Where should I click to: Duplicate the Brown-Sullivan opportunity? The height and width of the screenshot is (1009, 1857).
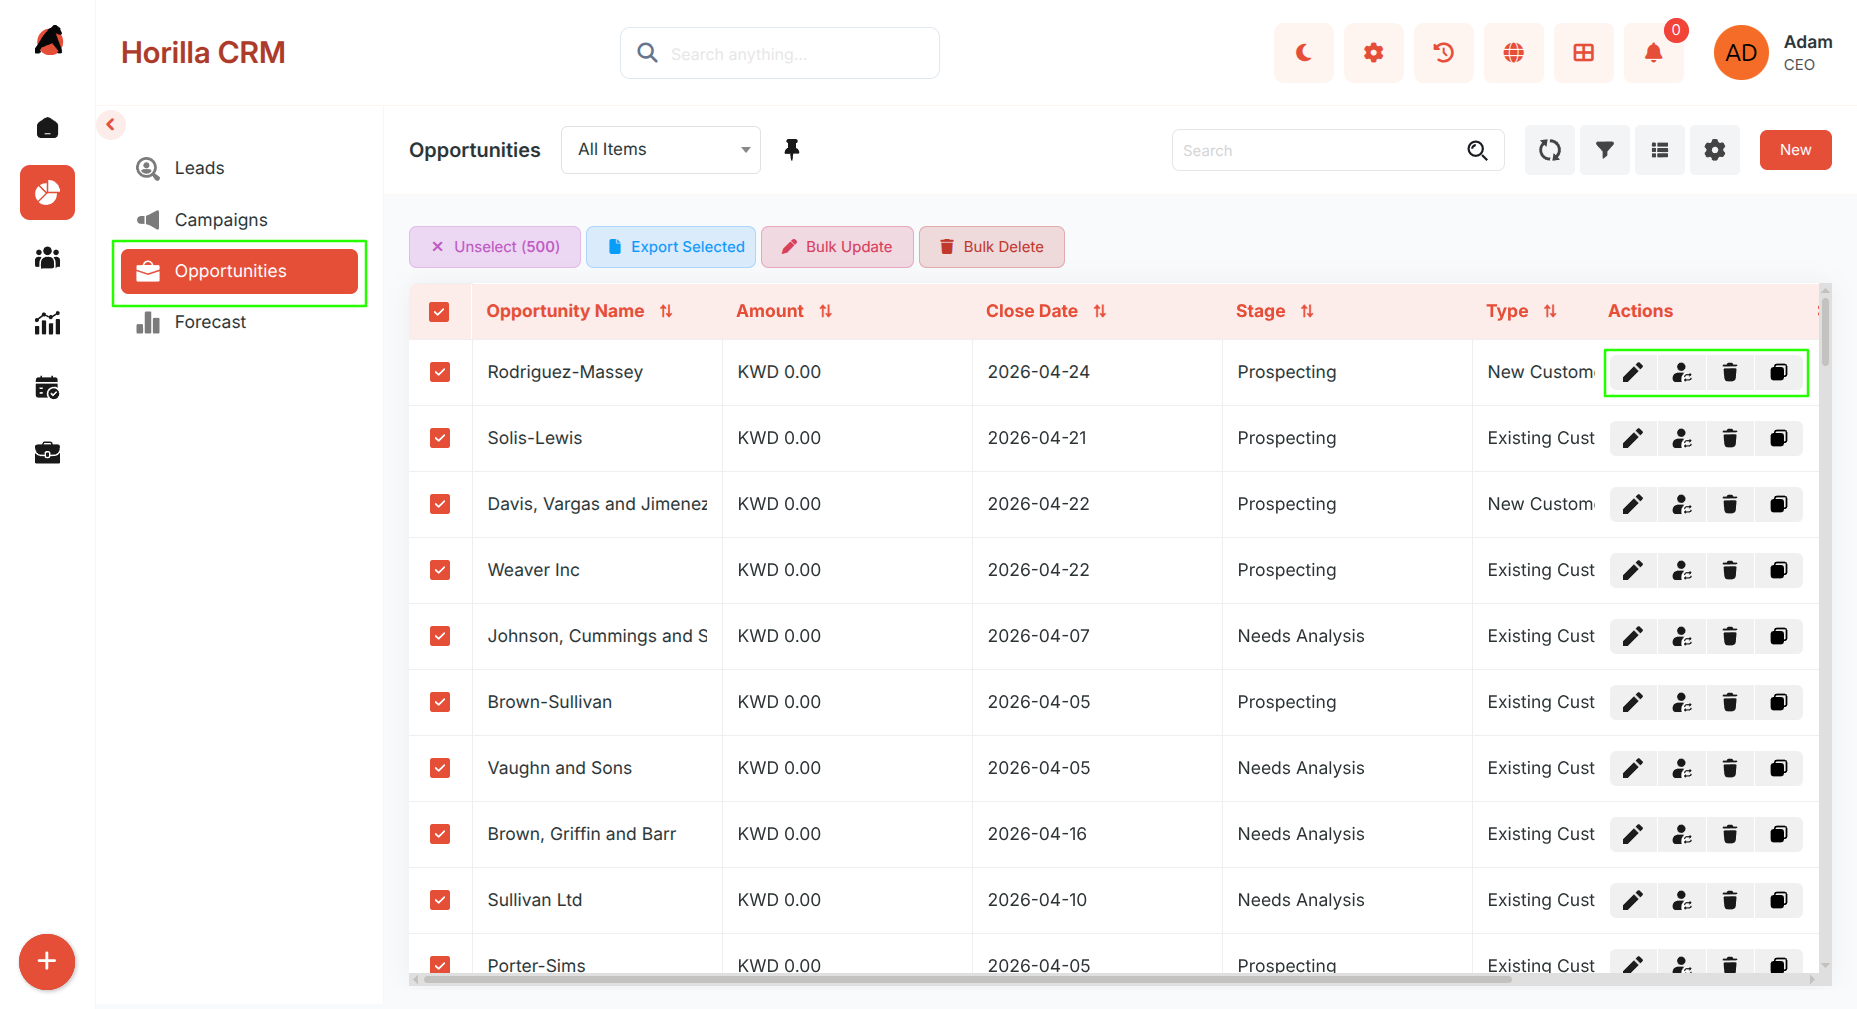point(1779,703)
